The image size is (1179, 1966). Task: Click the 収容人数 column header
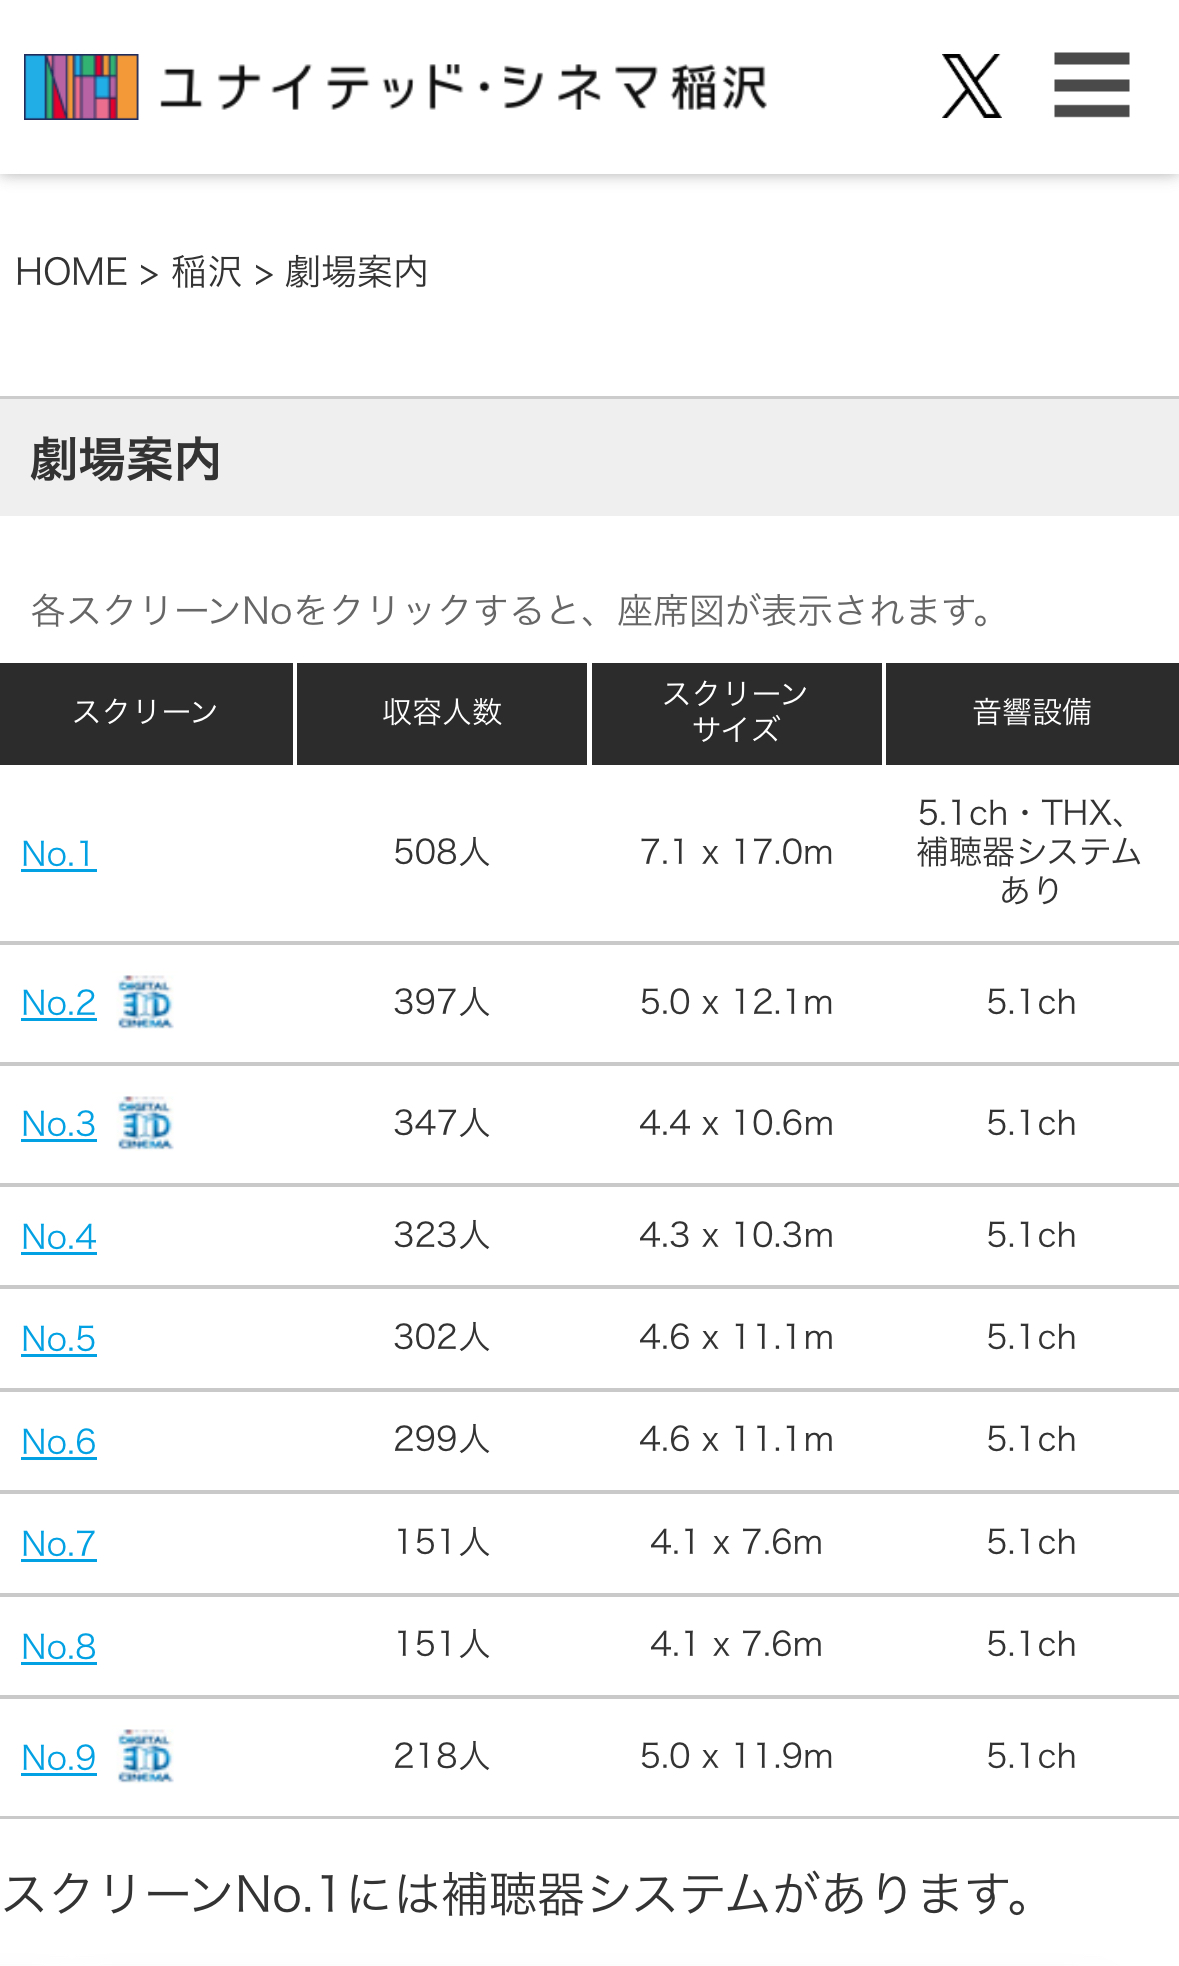coord(442,713)
